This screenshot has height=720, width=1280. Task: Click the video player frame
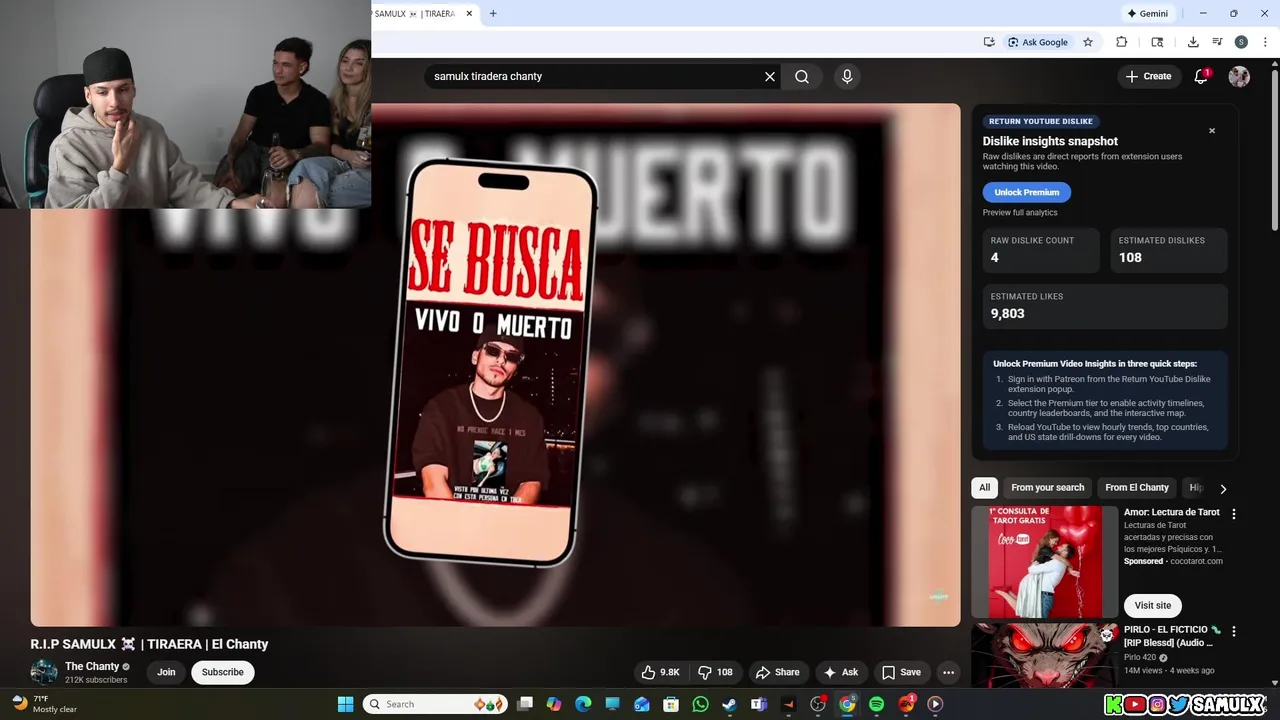tap(495, 365)
